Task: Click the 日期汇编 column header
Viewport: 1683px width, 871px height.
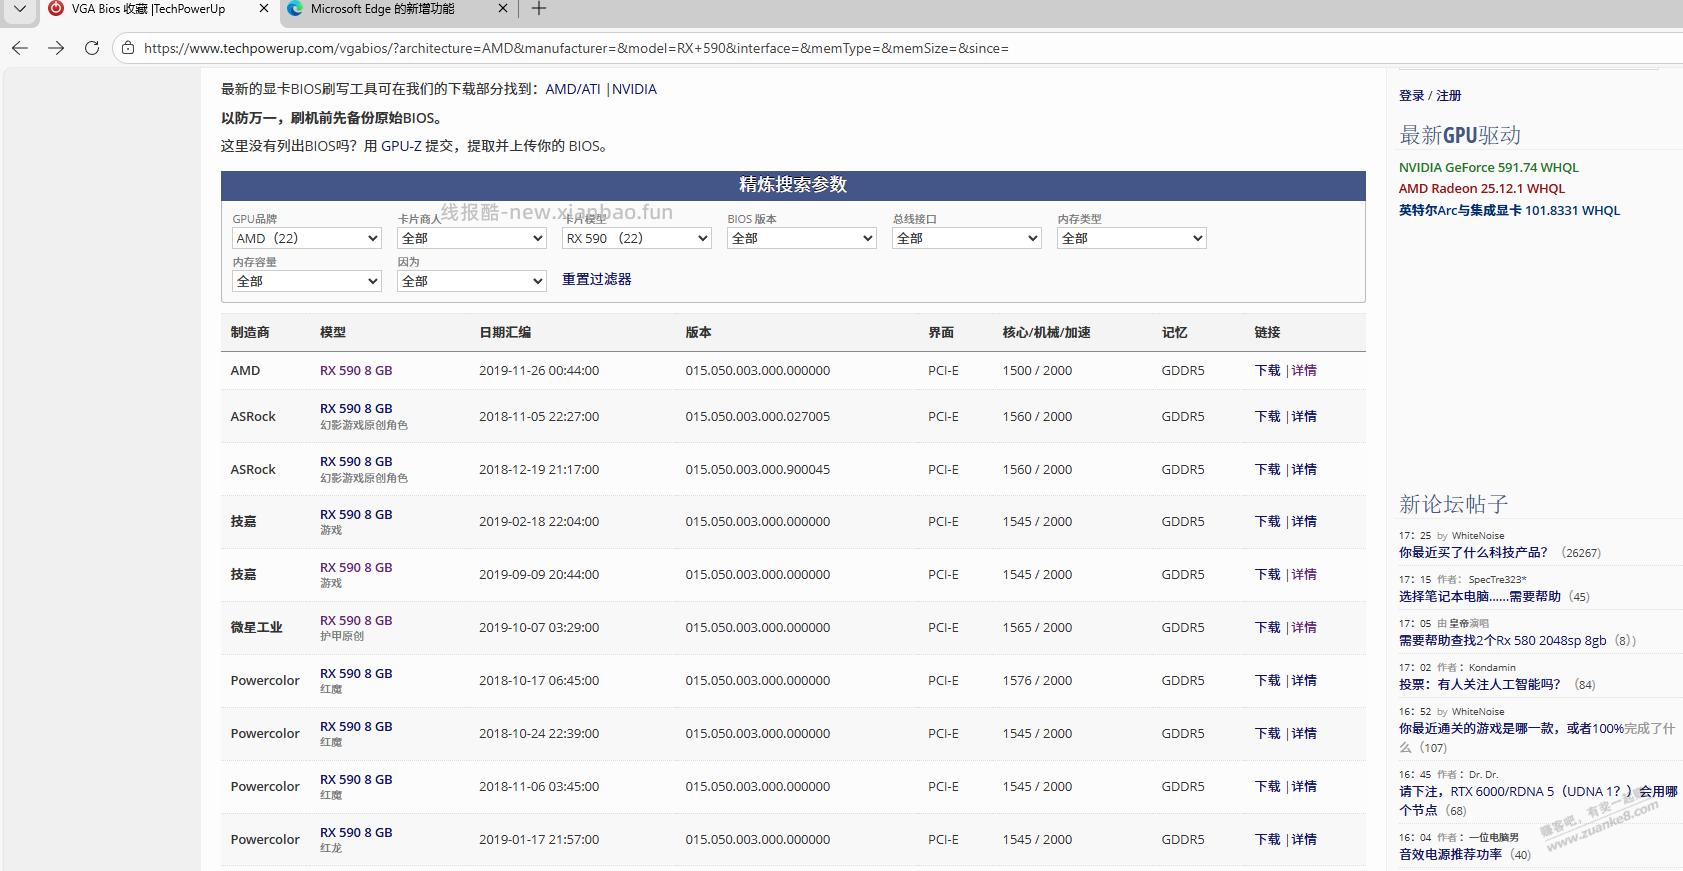Action: pos(505,332)
